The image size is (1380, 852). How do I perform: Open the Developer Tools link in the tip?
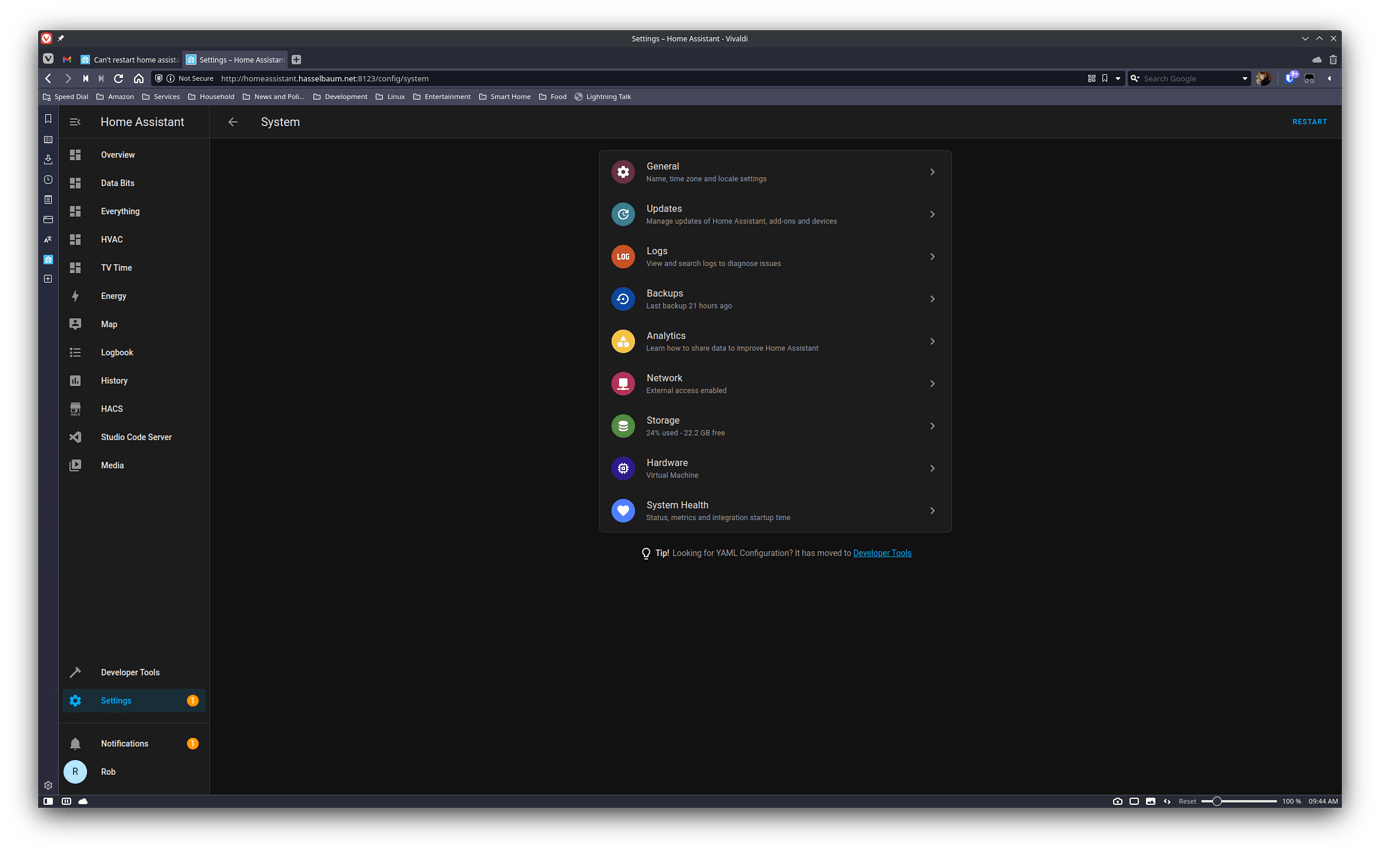click(x=882, y=552)
